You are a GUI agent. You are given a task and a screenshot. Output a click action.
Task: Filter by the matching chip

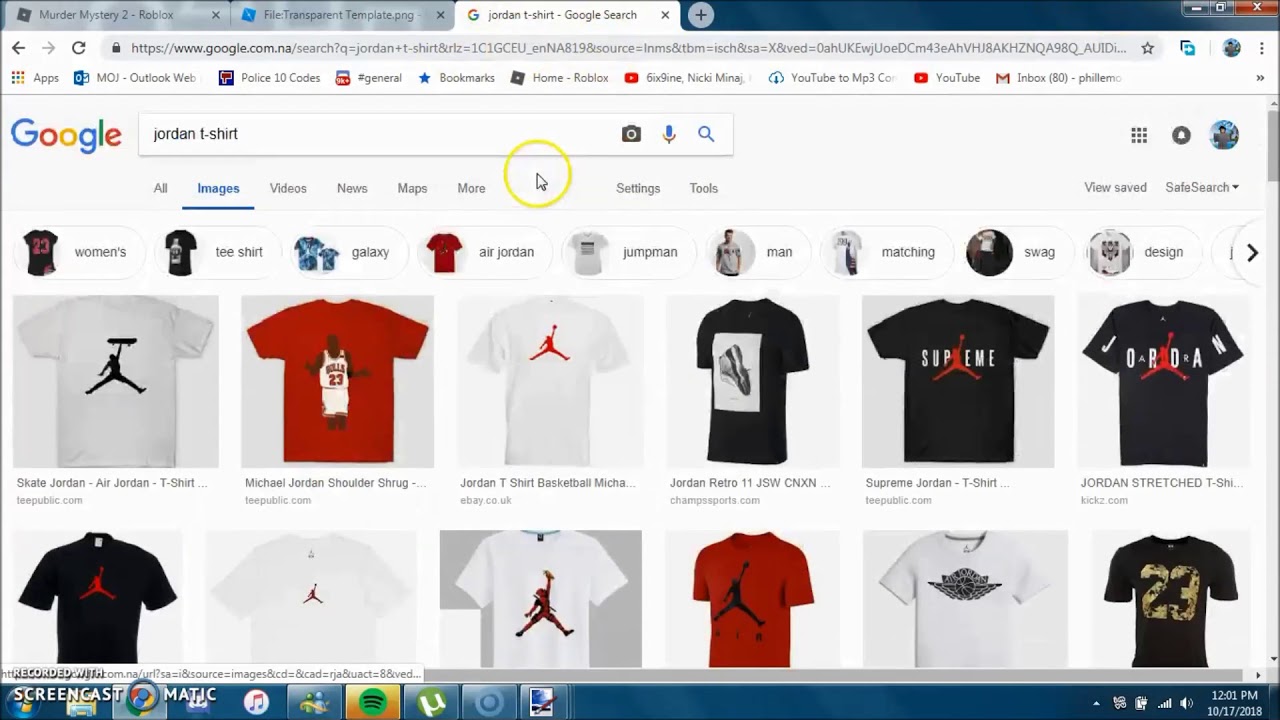click(x=885, y=252)
